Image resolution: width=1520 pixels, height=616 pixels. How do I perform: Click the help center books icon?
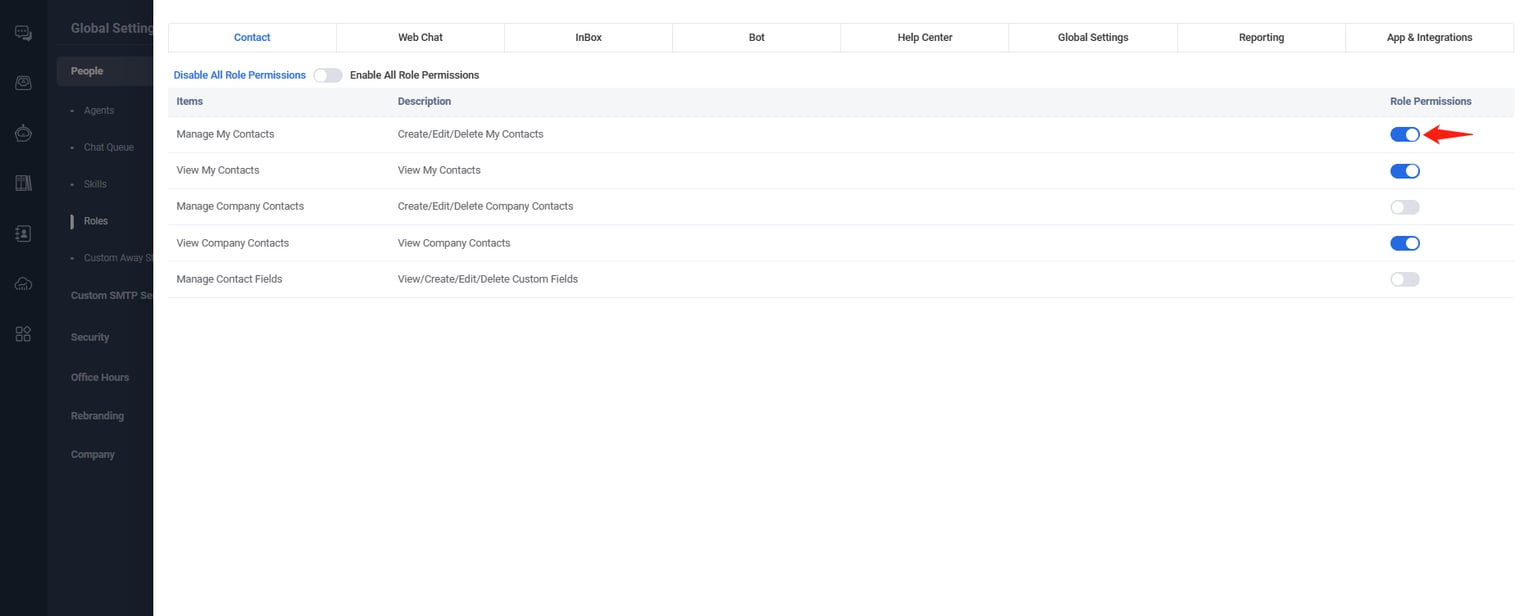pos(23,183)
